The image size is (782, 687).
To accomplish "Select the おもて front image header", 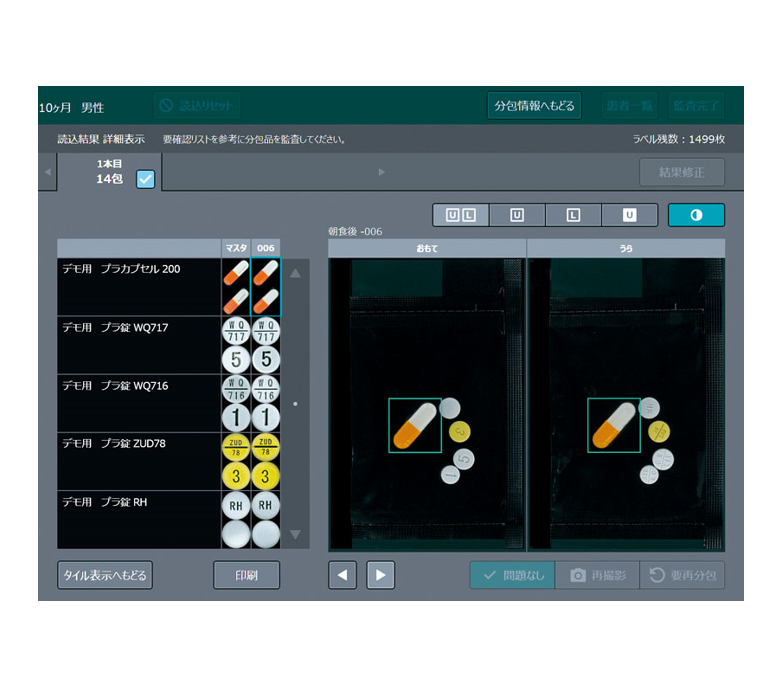I will [x=426, y=246].
